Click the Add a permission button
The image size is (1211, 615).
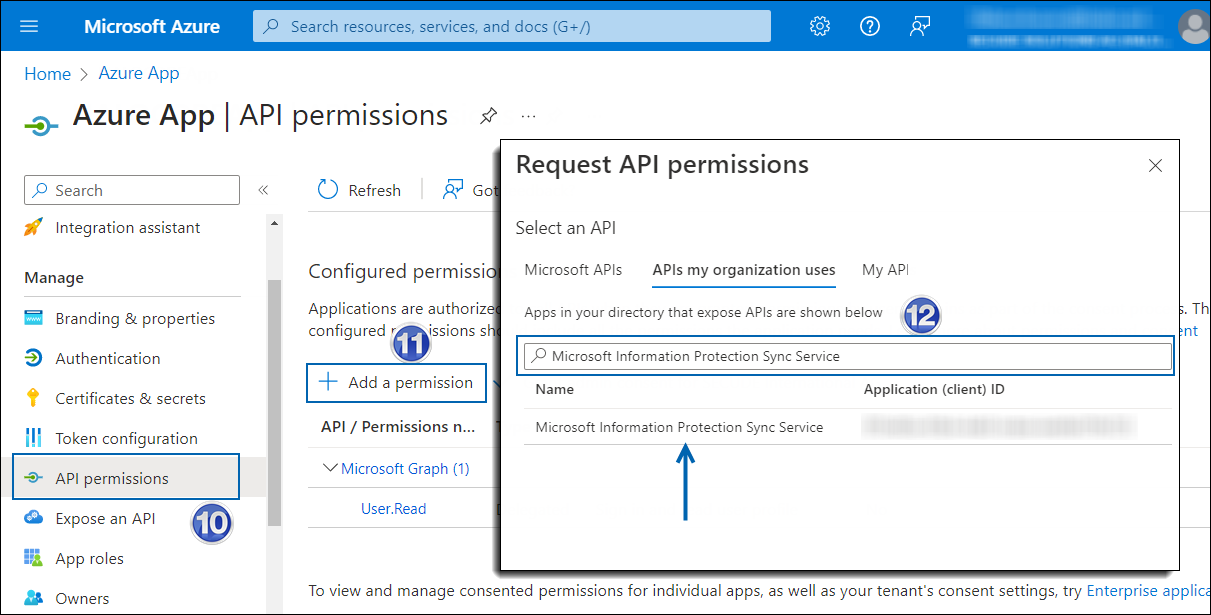click(x=396, y=382)
